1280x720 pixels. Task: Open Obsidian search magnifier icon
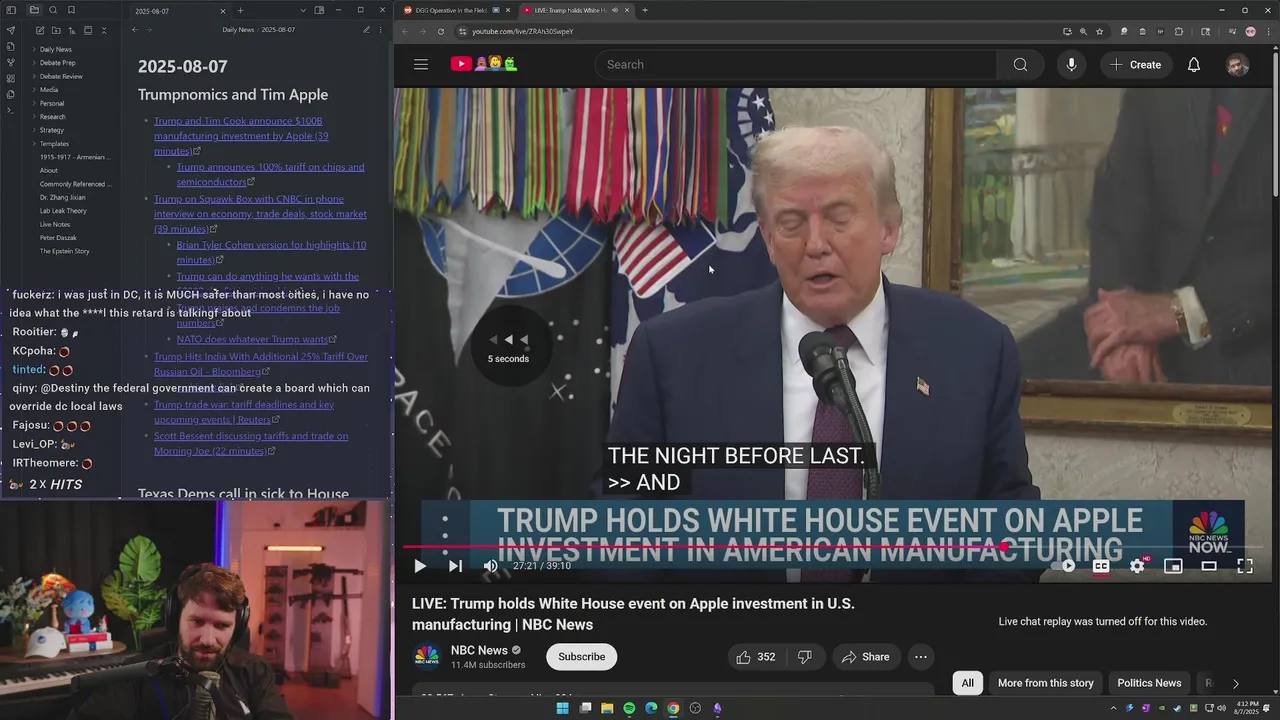point(53,10)
